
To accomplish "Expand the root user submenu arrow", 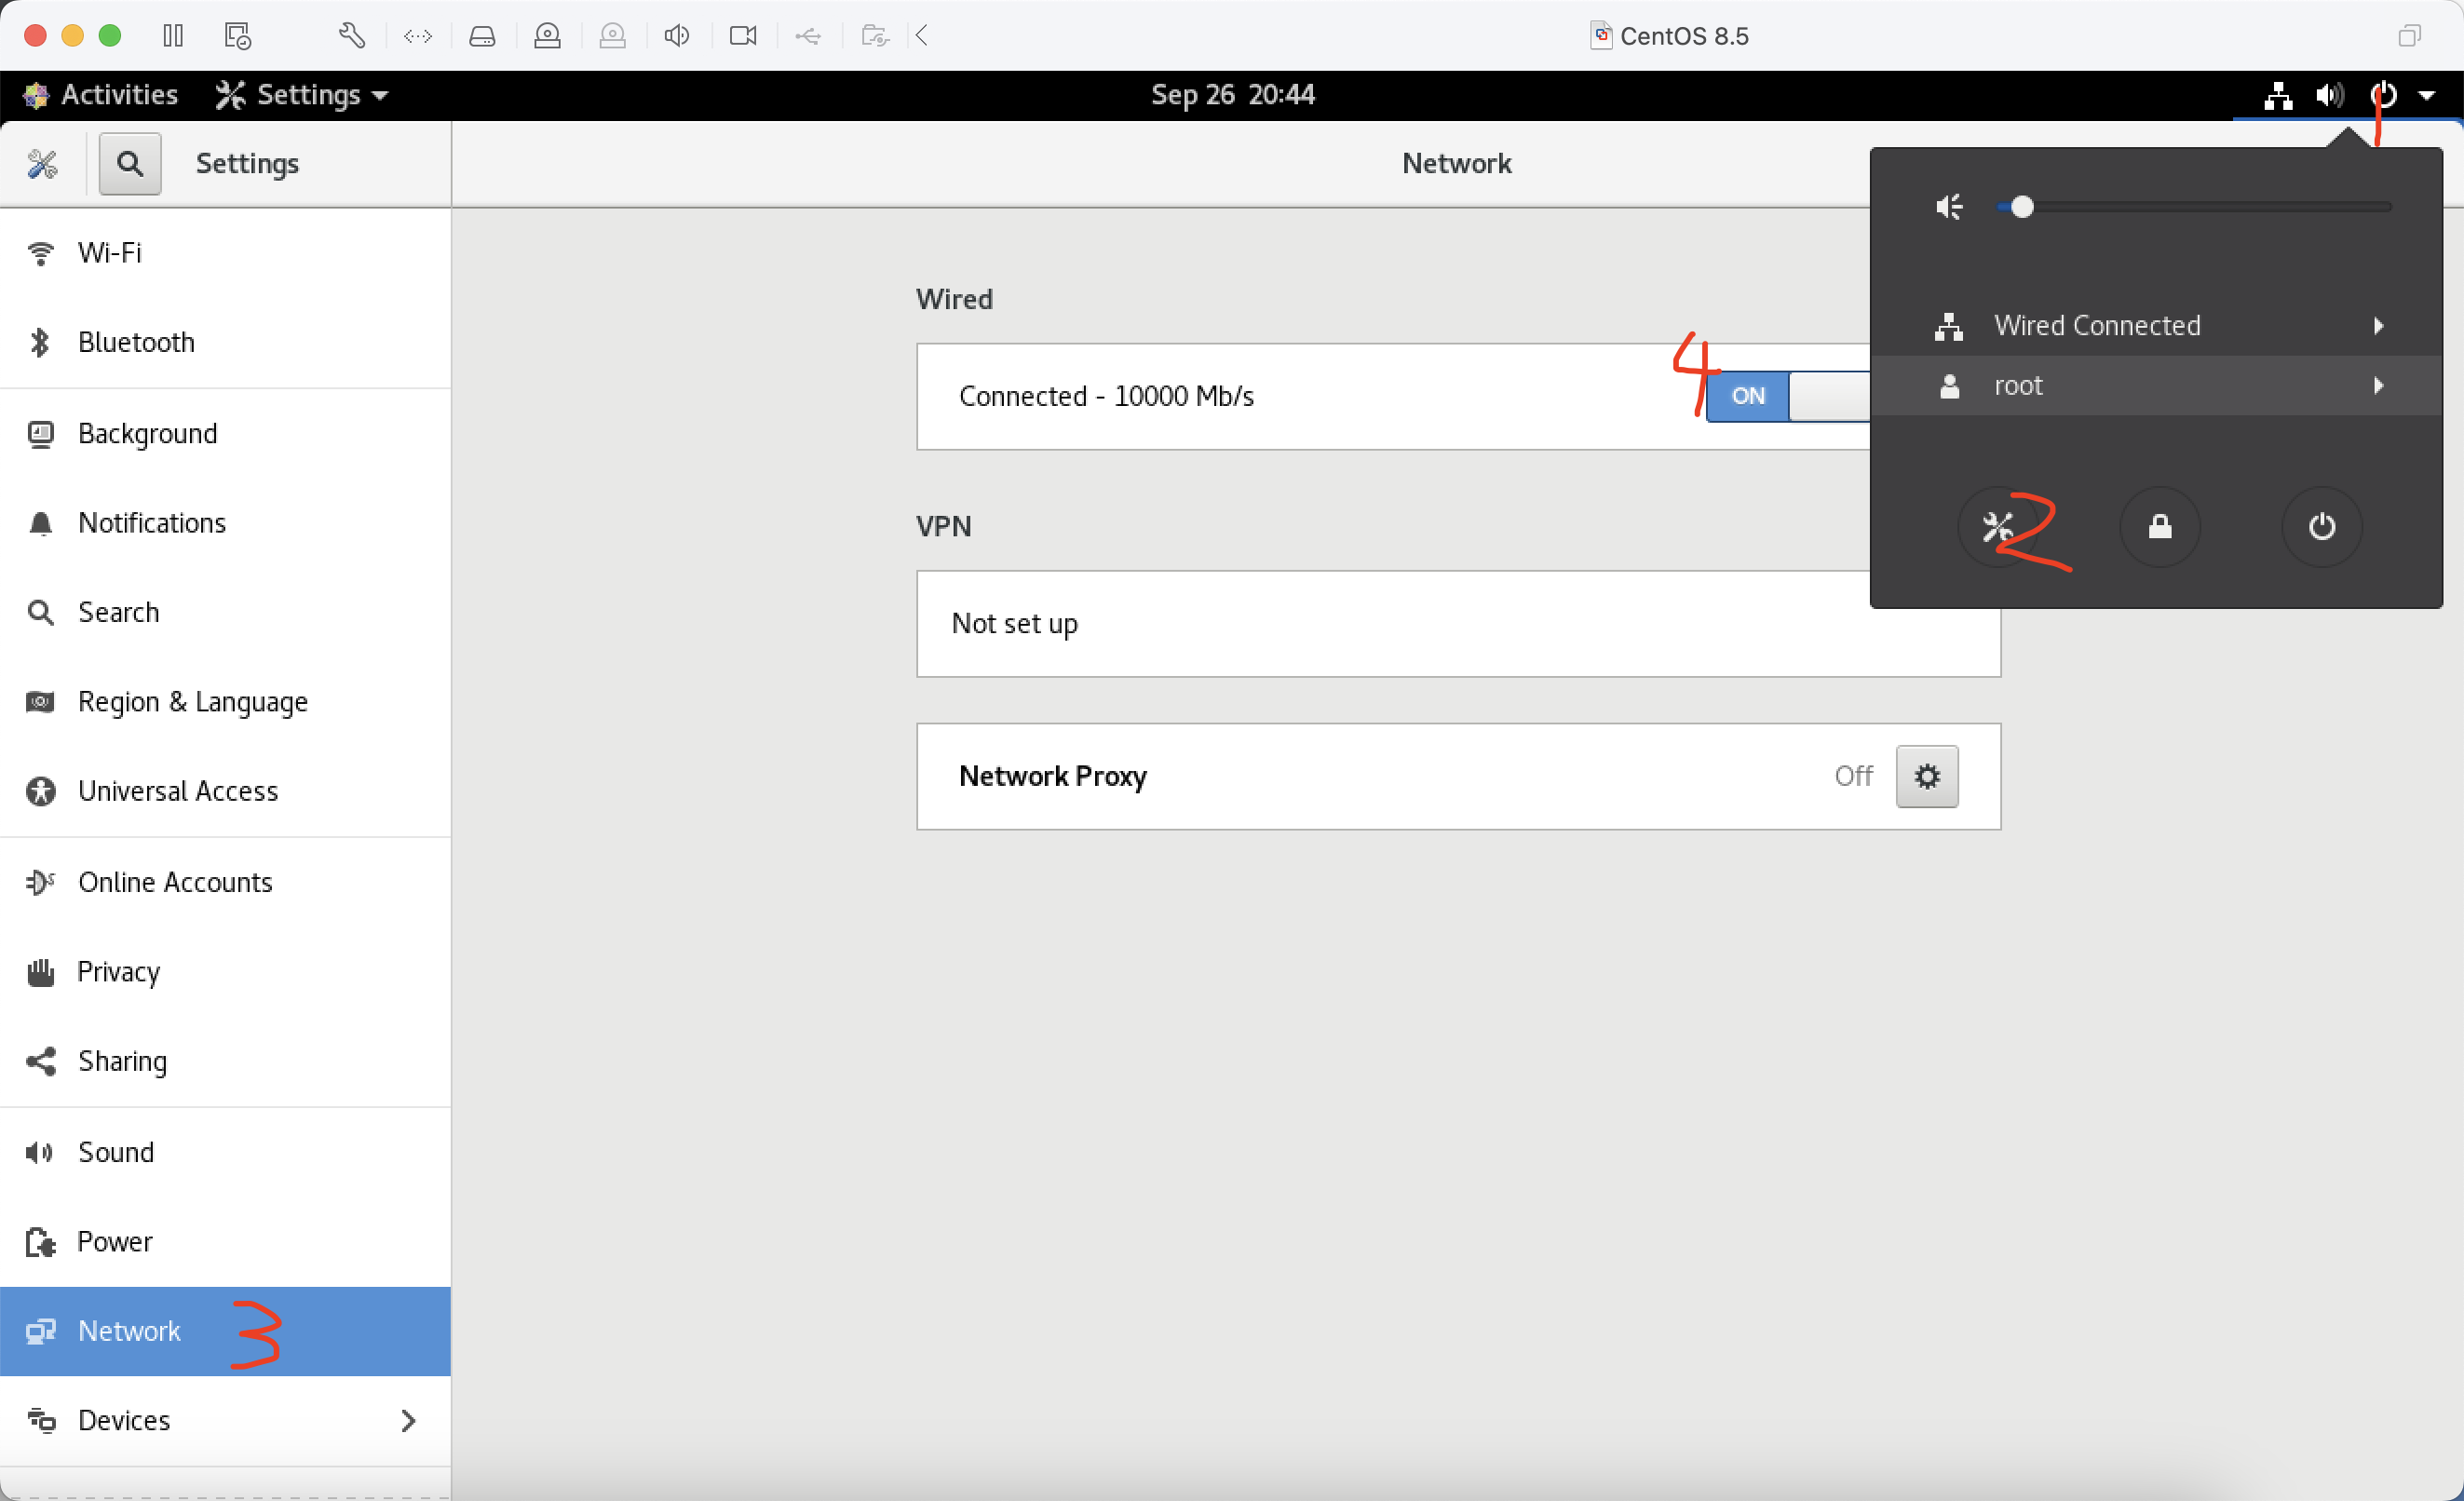I will (2376, 385).
